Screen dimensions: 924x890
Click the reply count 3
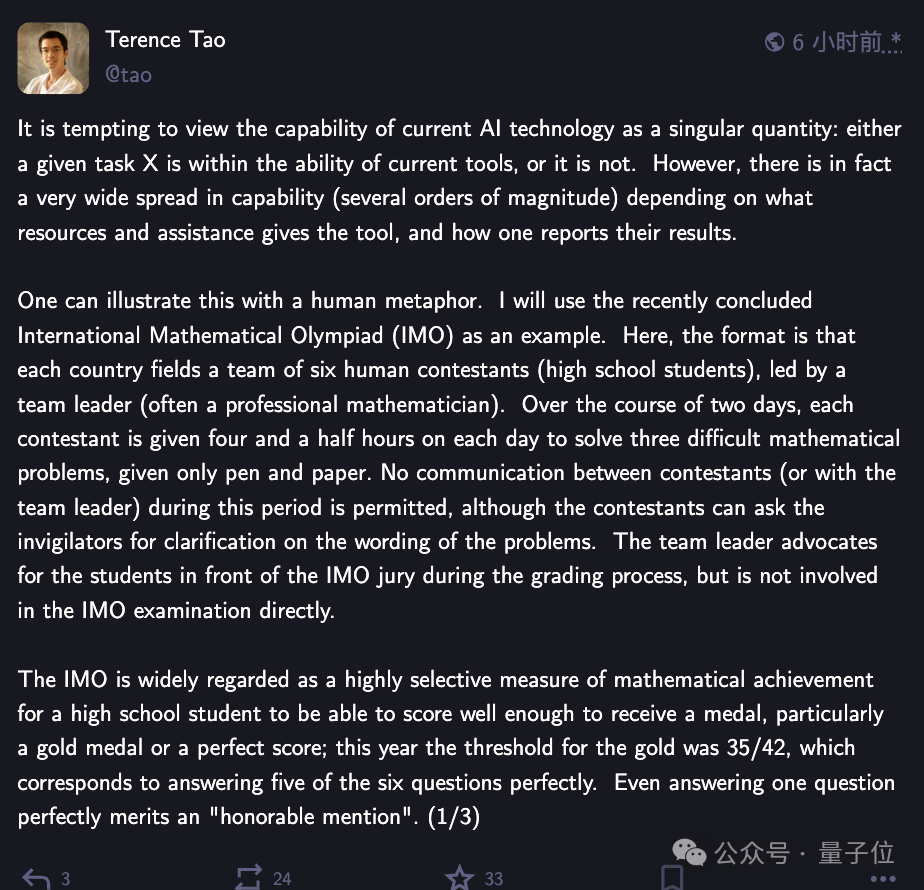65,879
